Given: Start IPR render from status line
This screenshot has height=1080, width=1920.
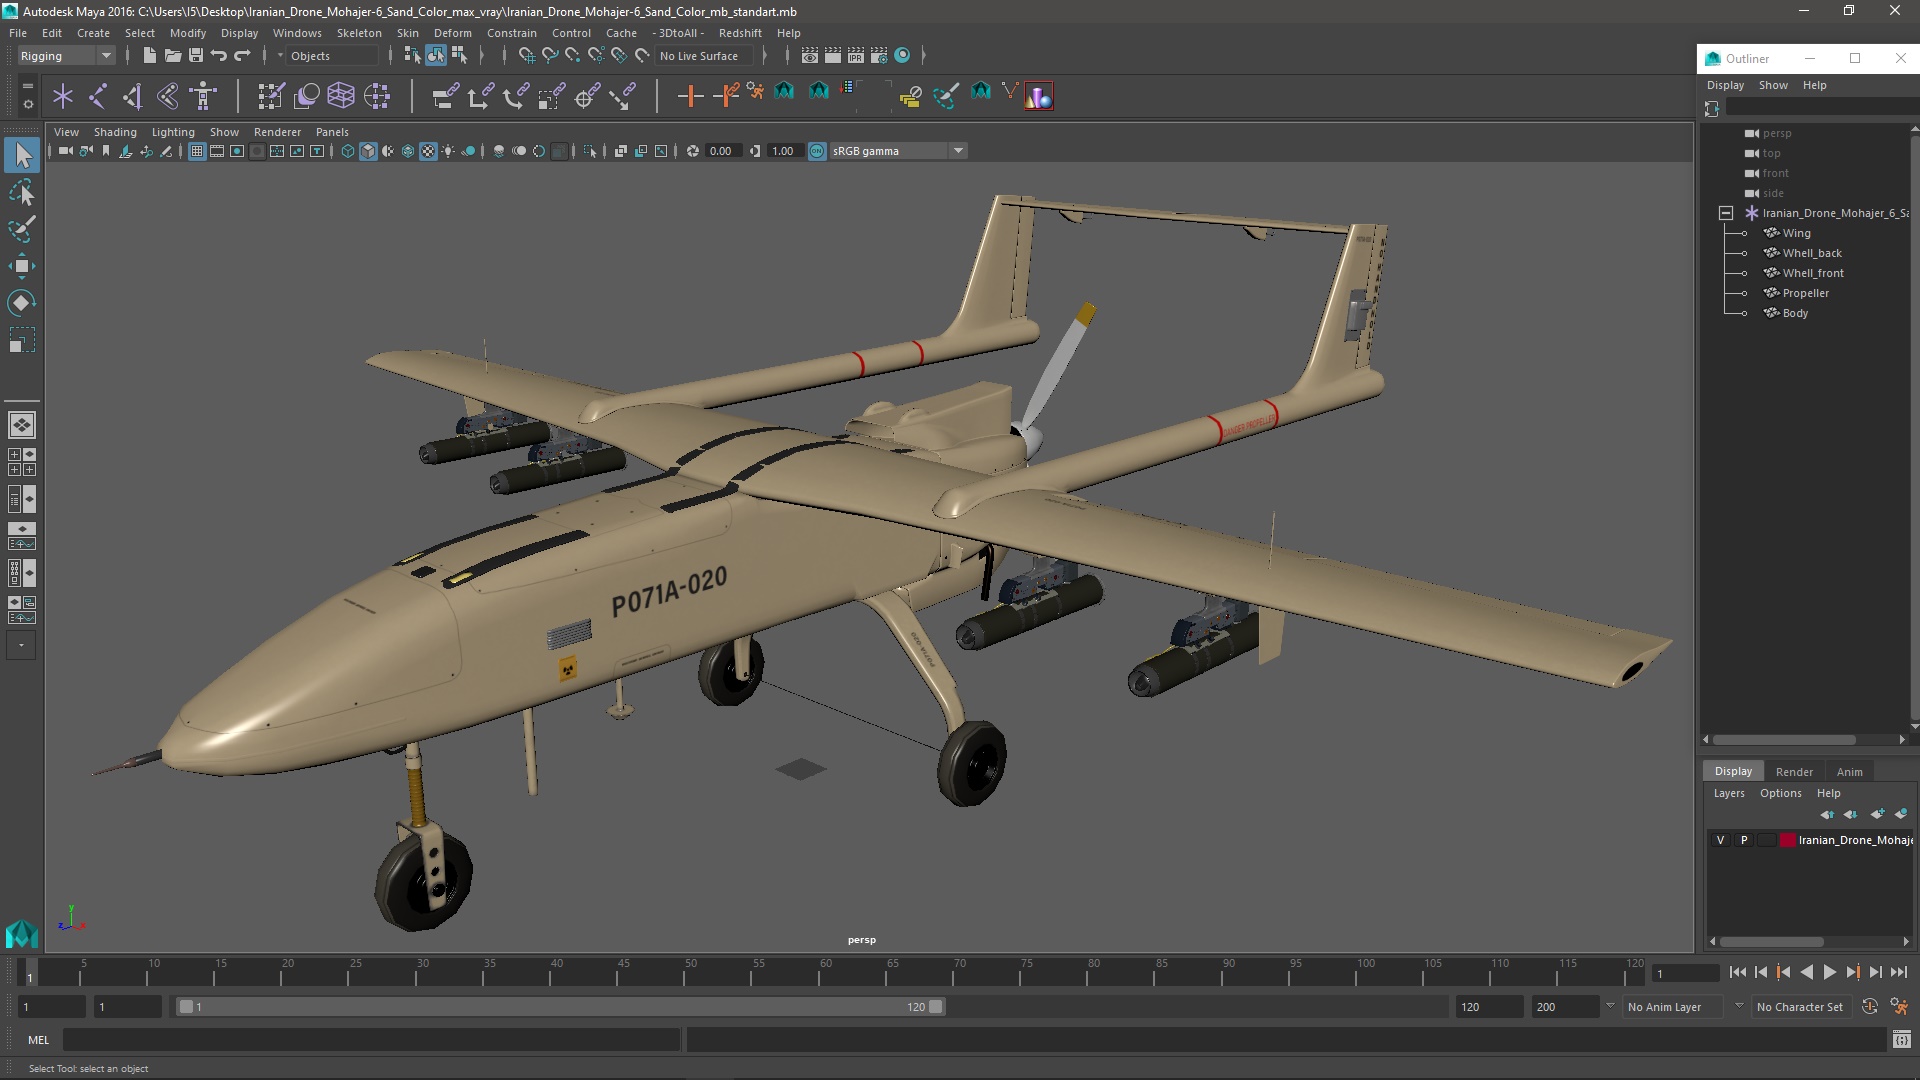Looking at the screenshot, I should 856,56.
